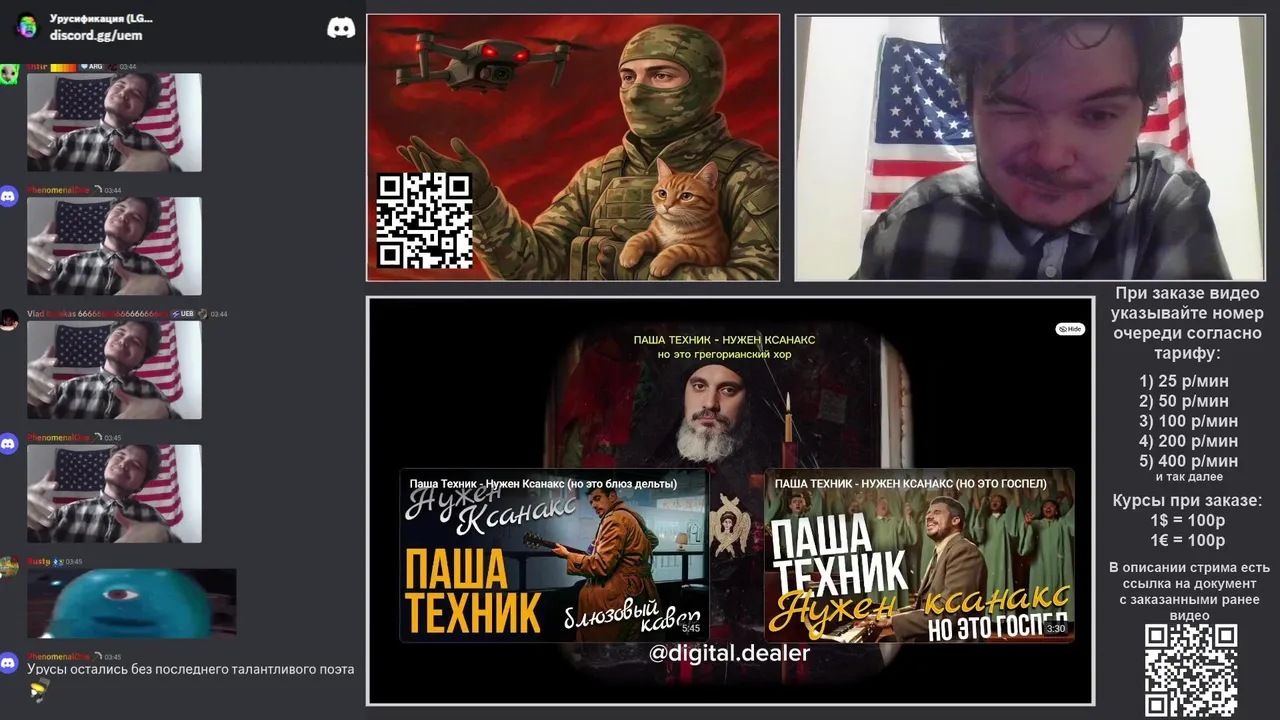Click the webcam feed with the American flag
Image resolution: width=1280 pixels, height=720 pixels.
[x=1029, y=147]
